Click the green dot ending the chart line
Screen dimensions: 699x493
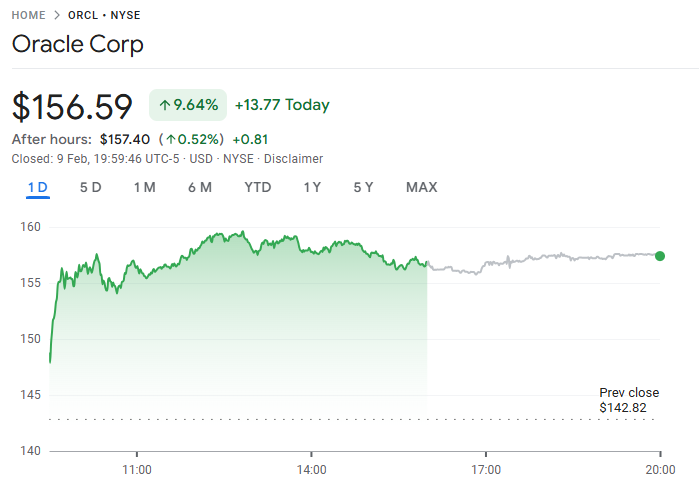660,256
